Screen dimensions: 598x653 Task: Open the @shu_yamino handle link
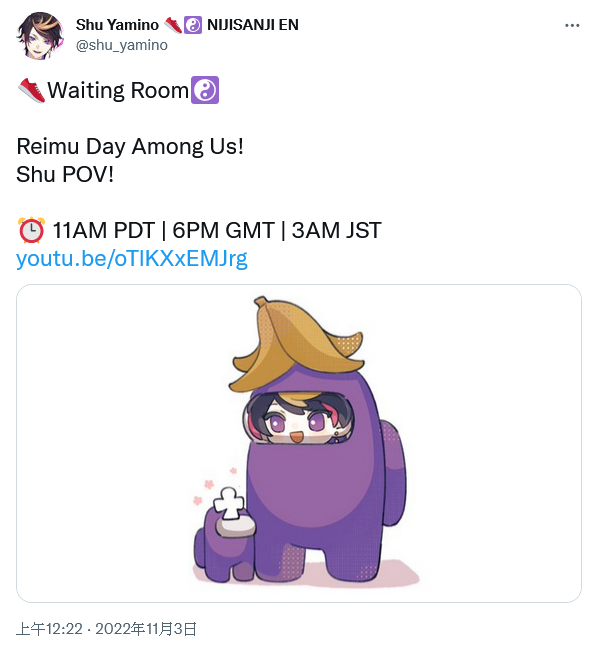122,45
